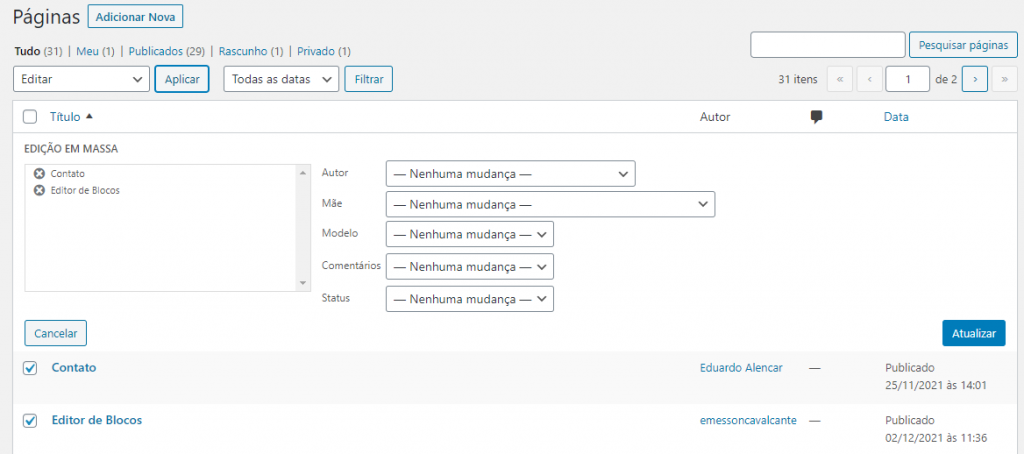The image size is (1024, 454).
Task: Open the Autor dropdown in bulk edit
Action: (x=511, y=174)
